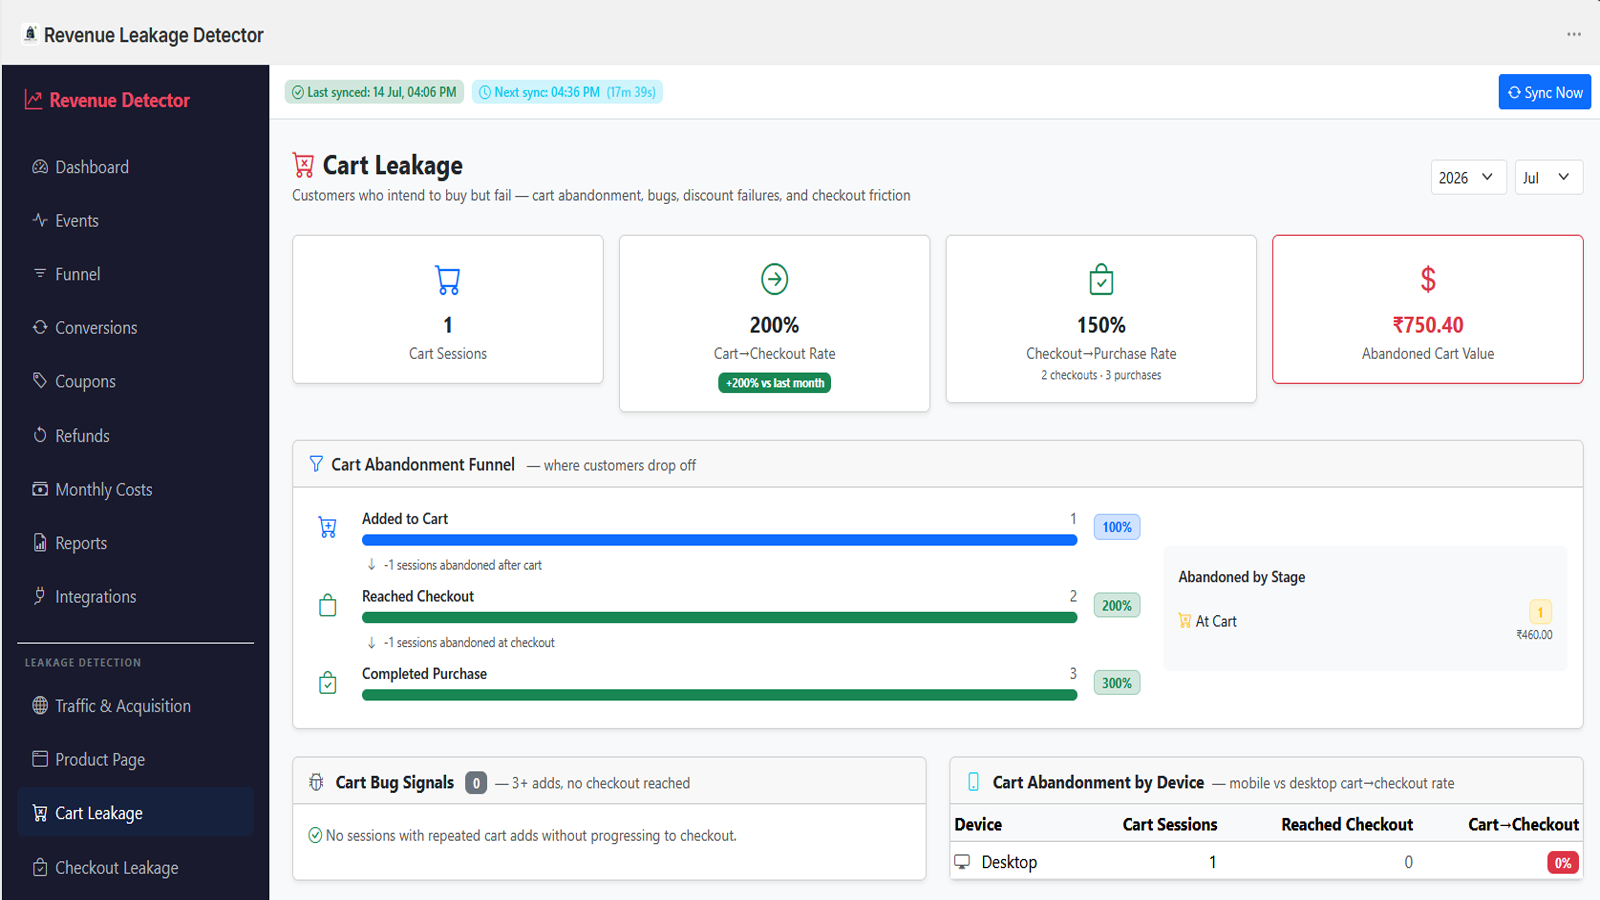Click the green Reached Checkout progress bar
1600x900 pixels.
719,618
